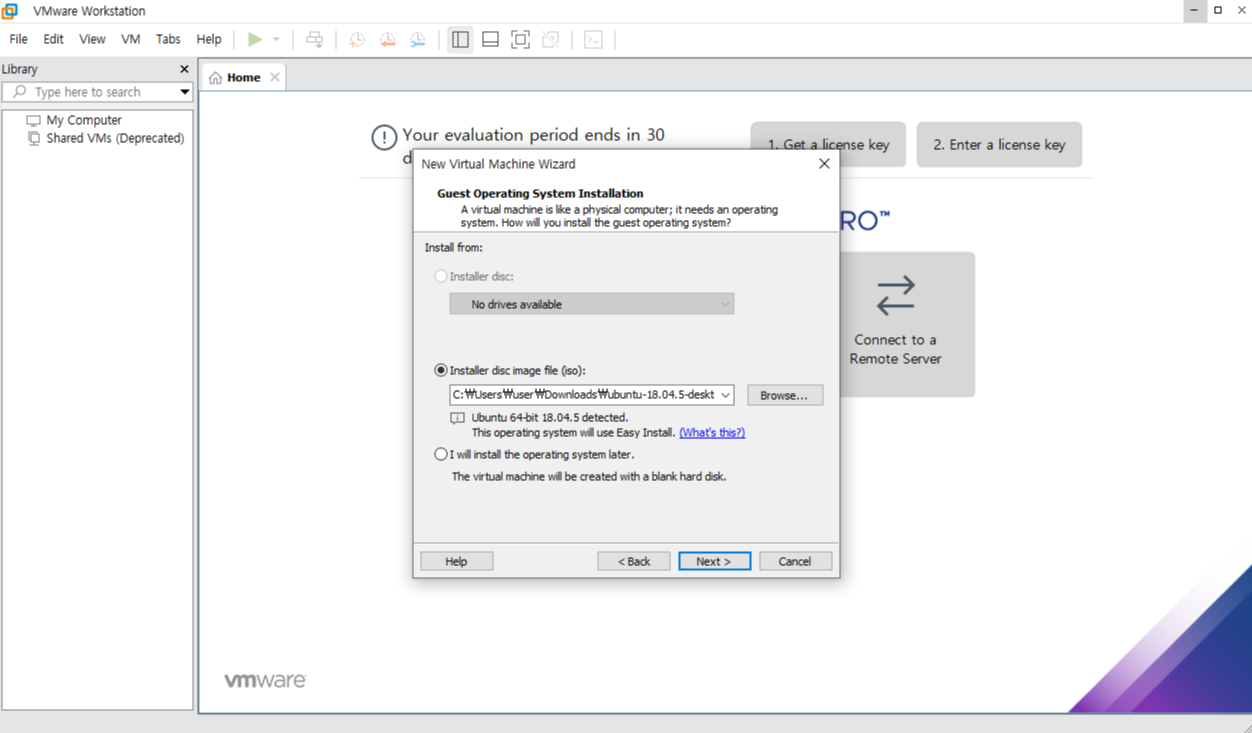This screenshot has height=733, width=1252.
Task: Open the Edit menu
Action: click(53, 39)
